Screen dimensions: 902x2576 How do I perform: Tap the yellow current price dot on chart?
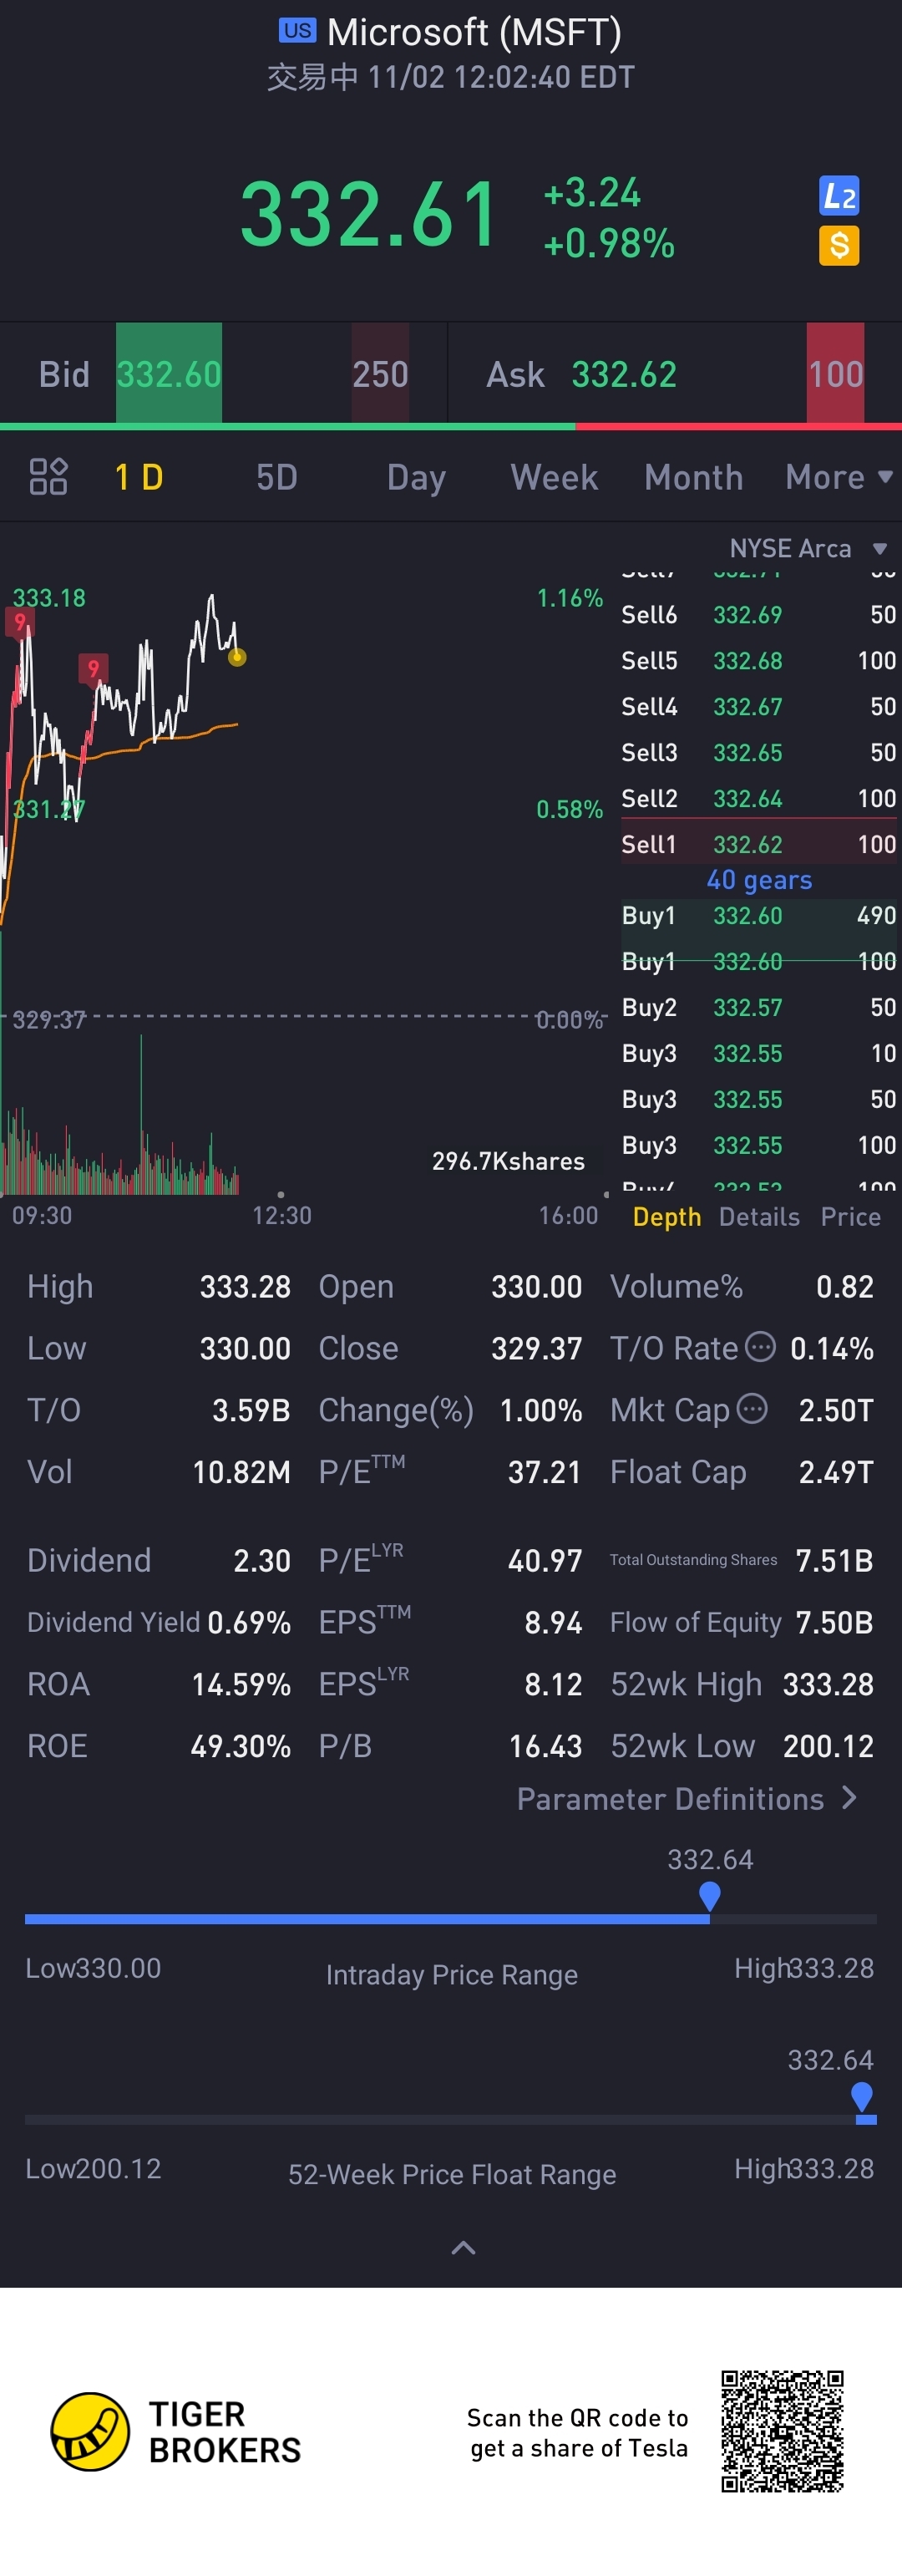237,657
